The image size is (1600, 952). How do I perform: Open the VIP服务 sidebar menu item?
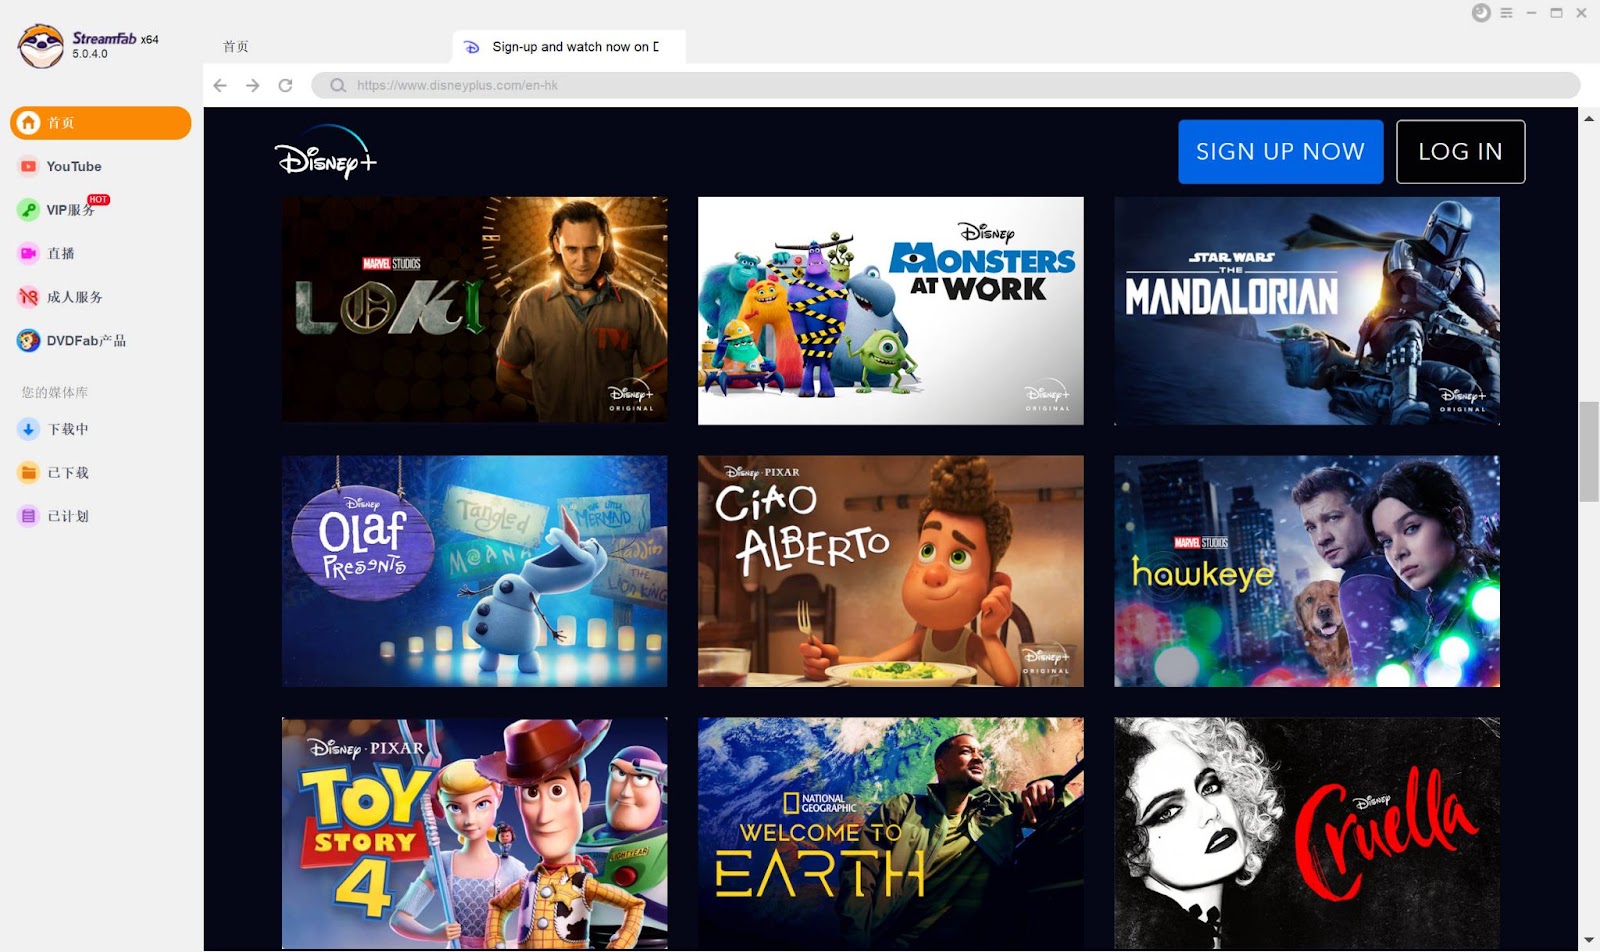point(101,210)
